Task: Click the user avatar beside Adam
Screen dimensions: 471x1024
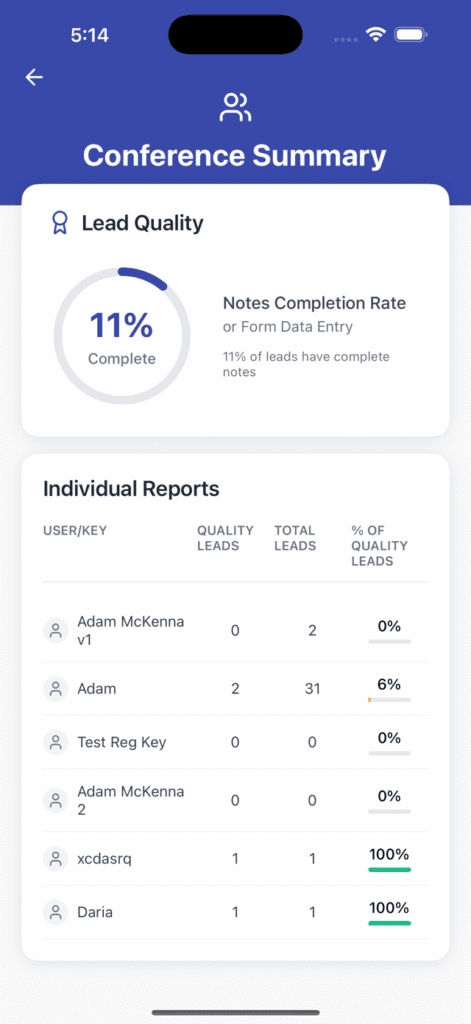Action: click(x=56, y=688)
